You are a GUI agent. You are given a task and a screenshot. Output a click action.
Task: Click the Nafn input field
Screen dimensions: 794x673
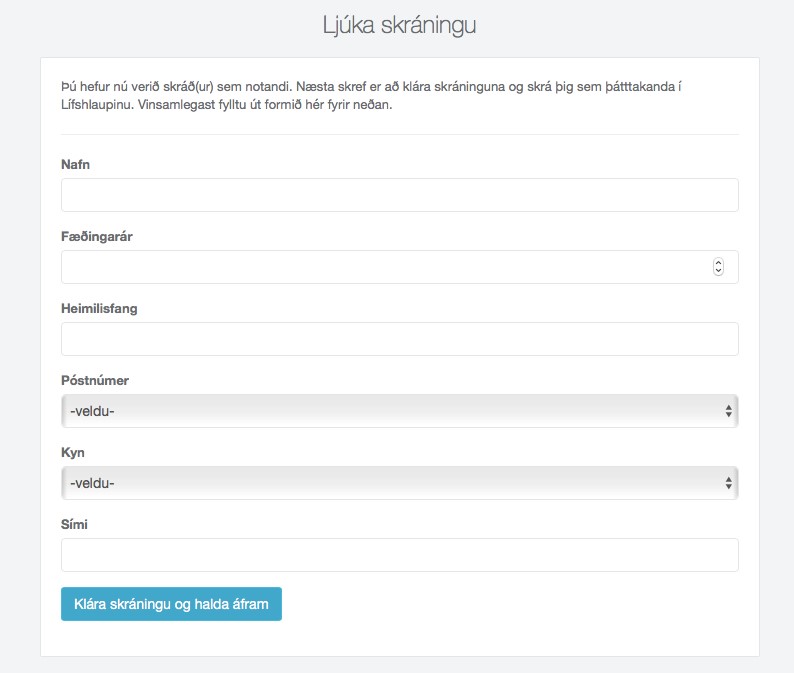(400, 195)
